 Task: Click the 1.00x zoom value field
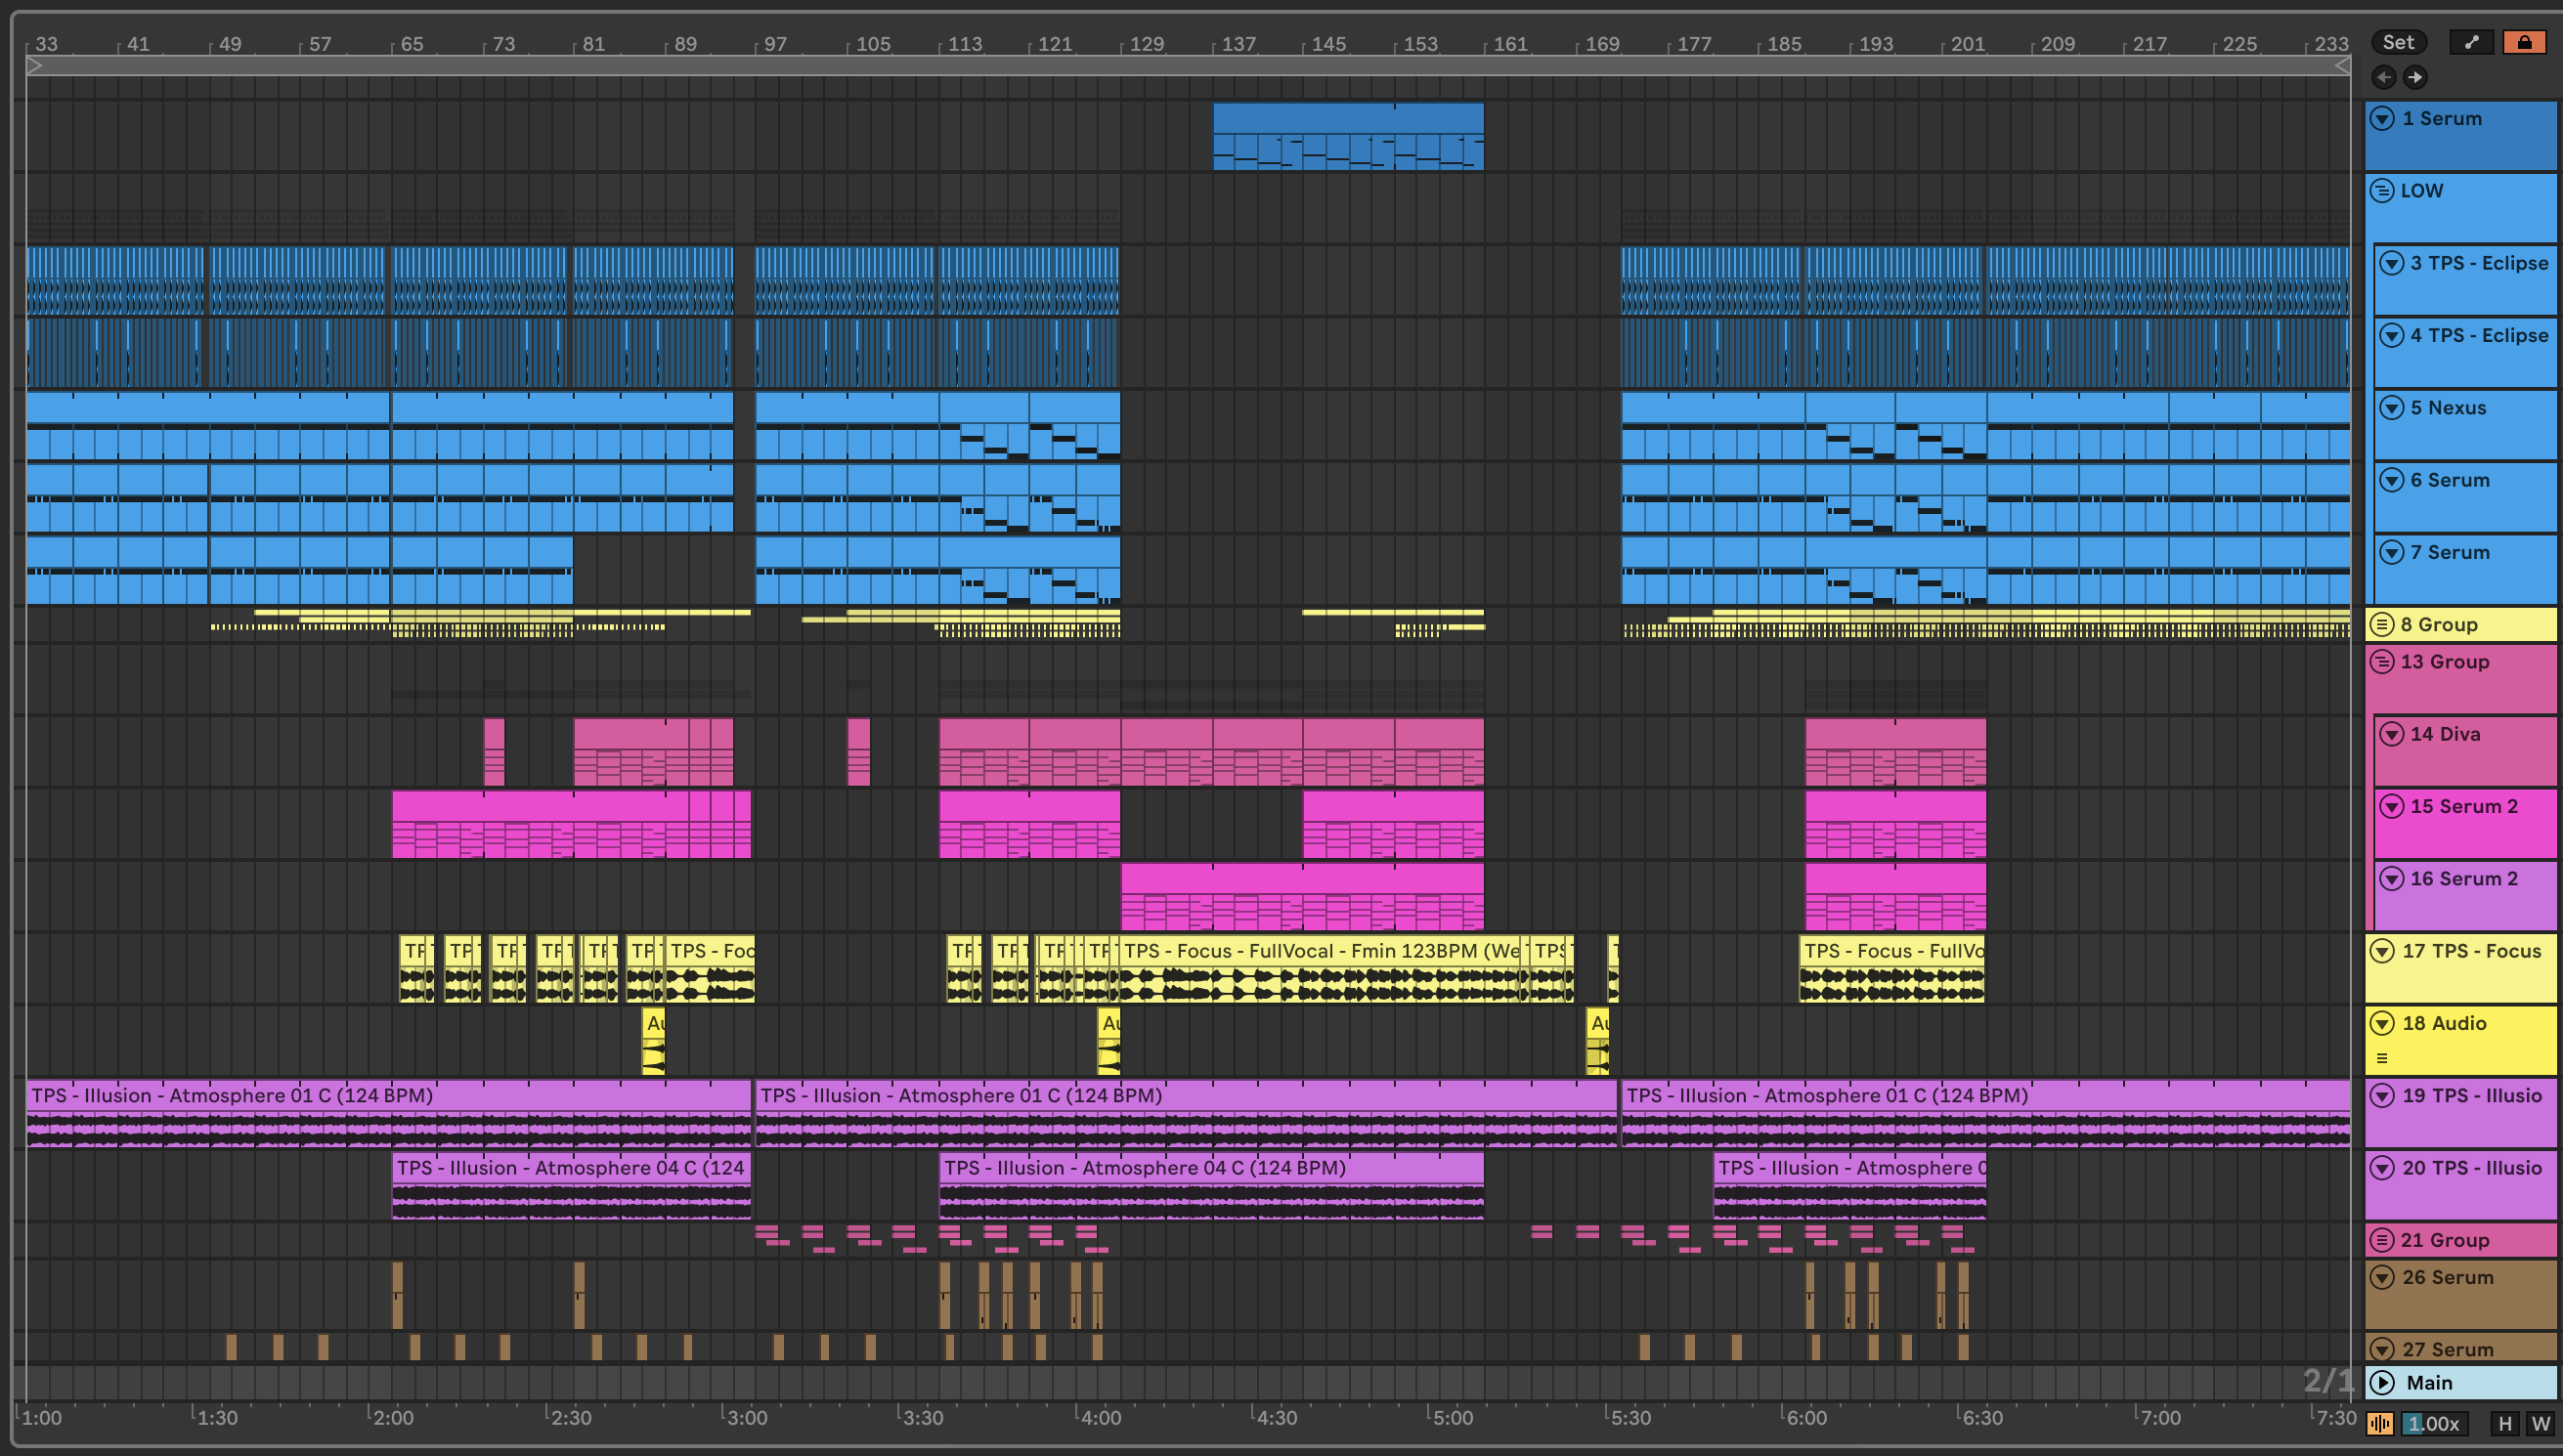coord(2433,1423)
